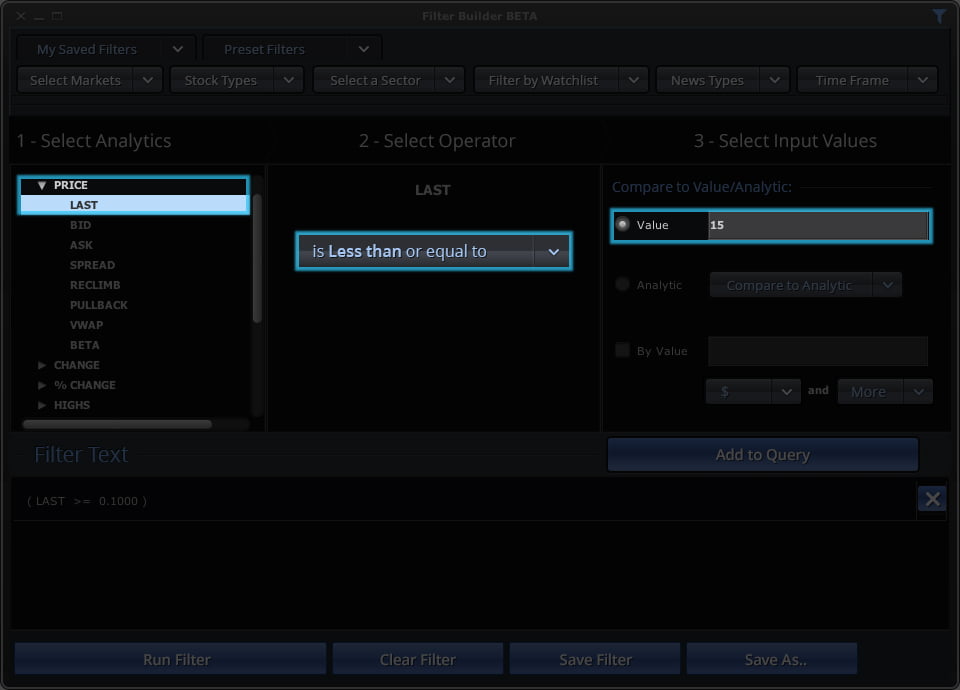The height and width of the screenshot is (690, 960).
Task: Choose the SPREAD analytic in the list
Action: pyautogui.click(x=92, y=265)
